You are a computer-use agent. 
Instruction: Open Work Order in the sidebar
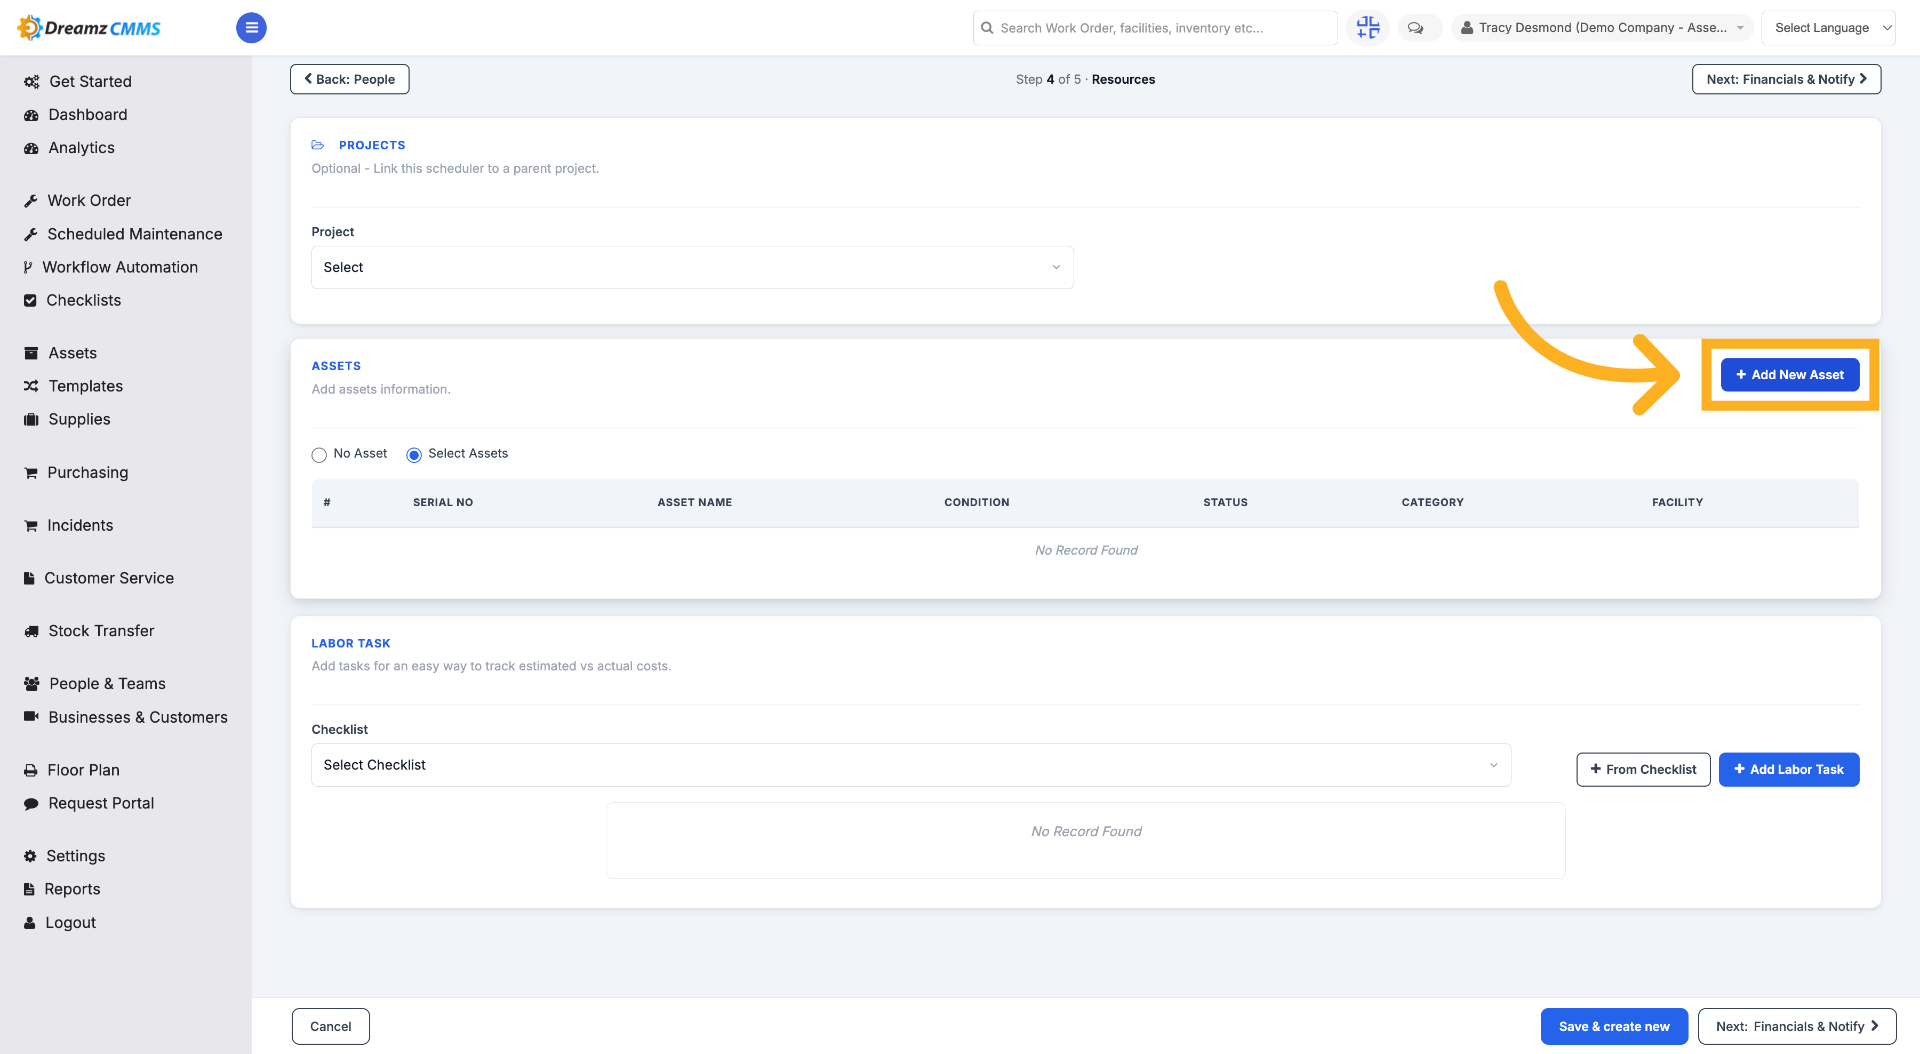(89, 201)
